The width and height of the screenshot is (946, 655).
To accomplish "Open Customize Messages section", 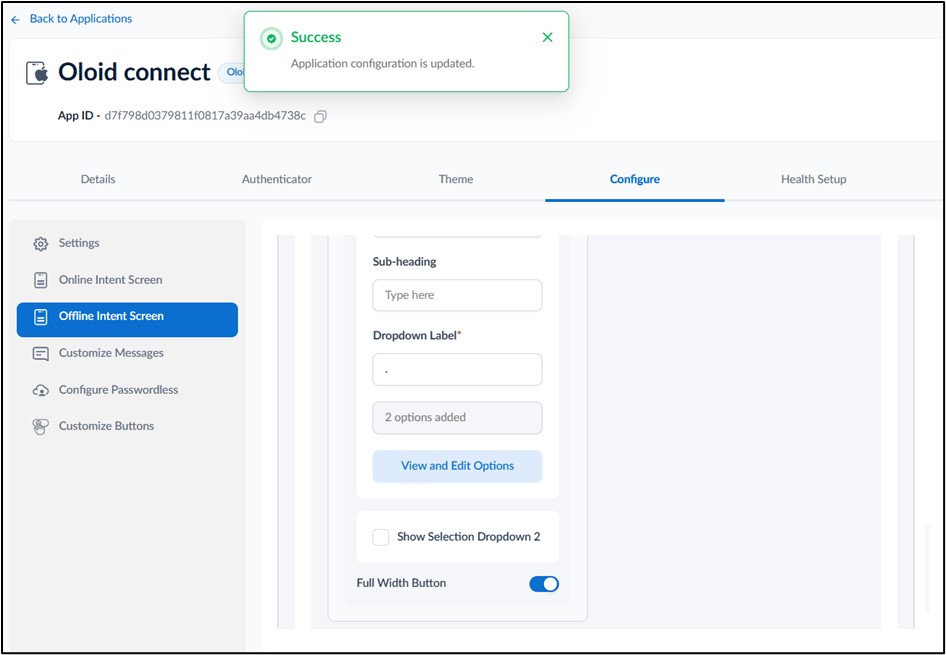I will tap(127, 353).
